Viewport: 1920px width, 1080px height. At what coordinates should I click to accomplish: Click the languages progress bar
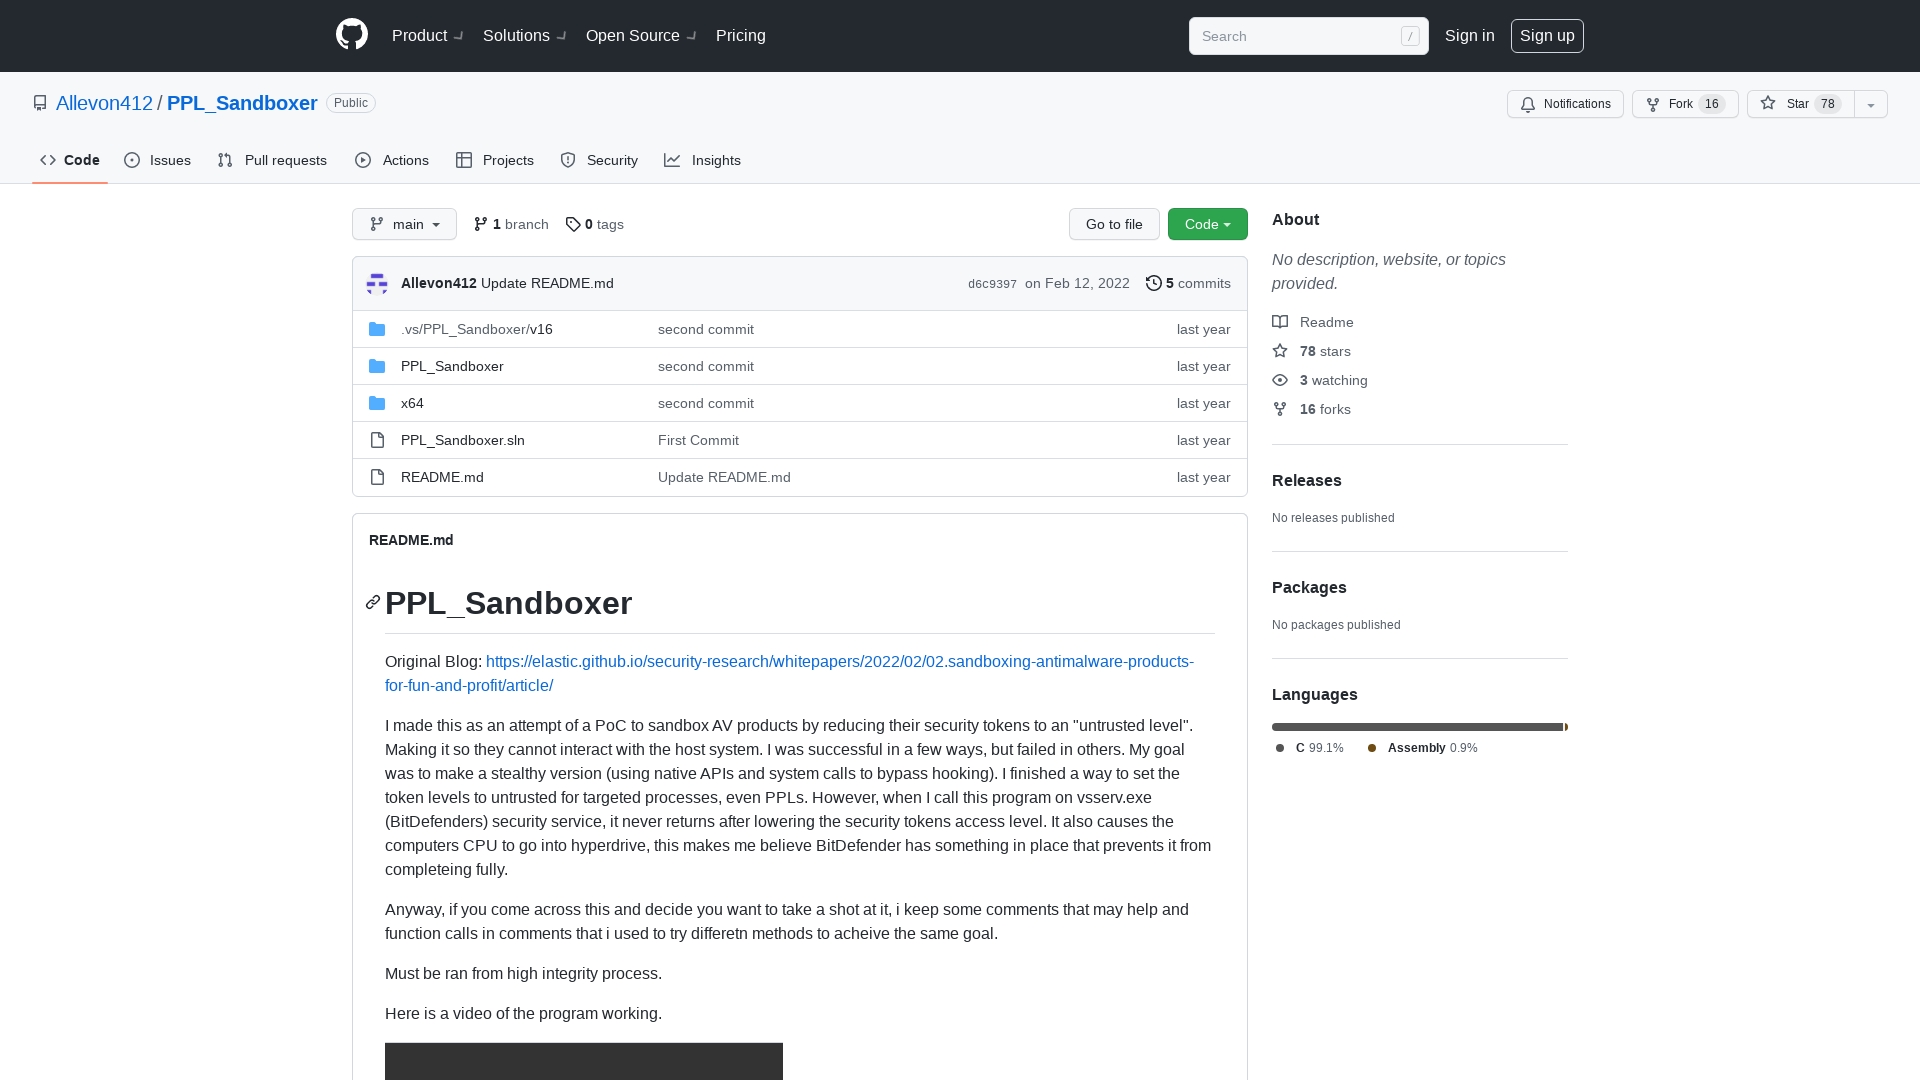[1420, 727]
